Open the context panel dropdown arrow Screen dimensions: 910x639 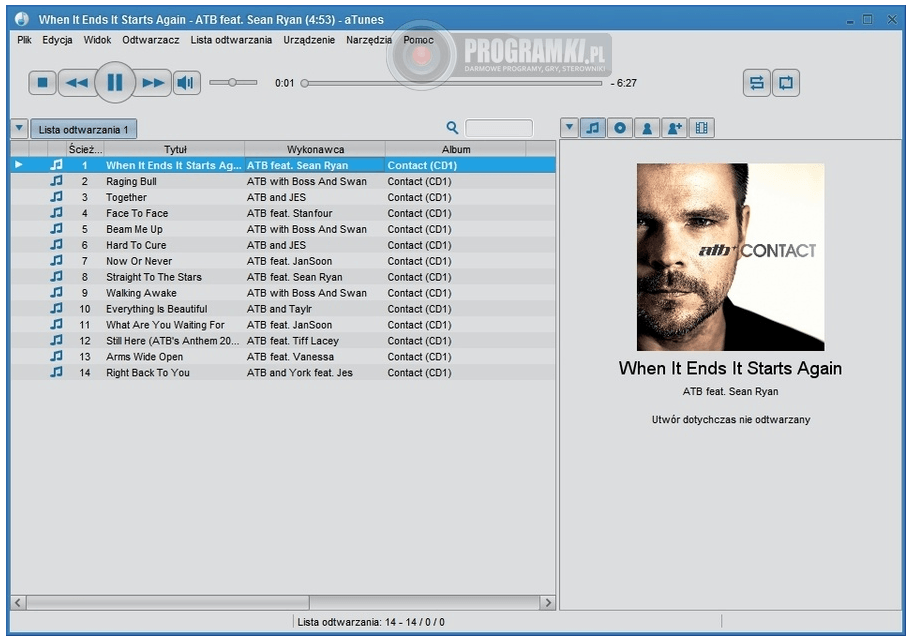[x=569, y=128]
